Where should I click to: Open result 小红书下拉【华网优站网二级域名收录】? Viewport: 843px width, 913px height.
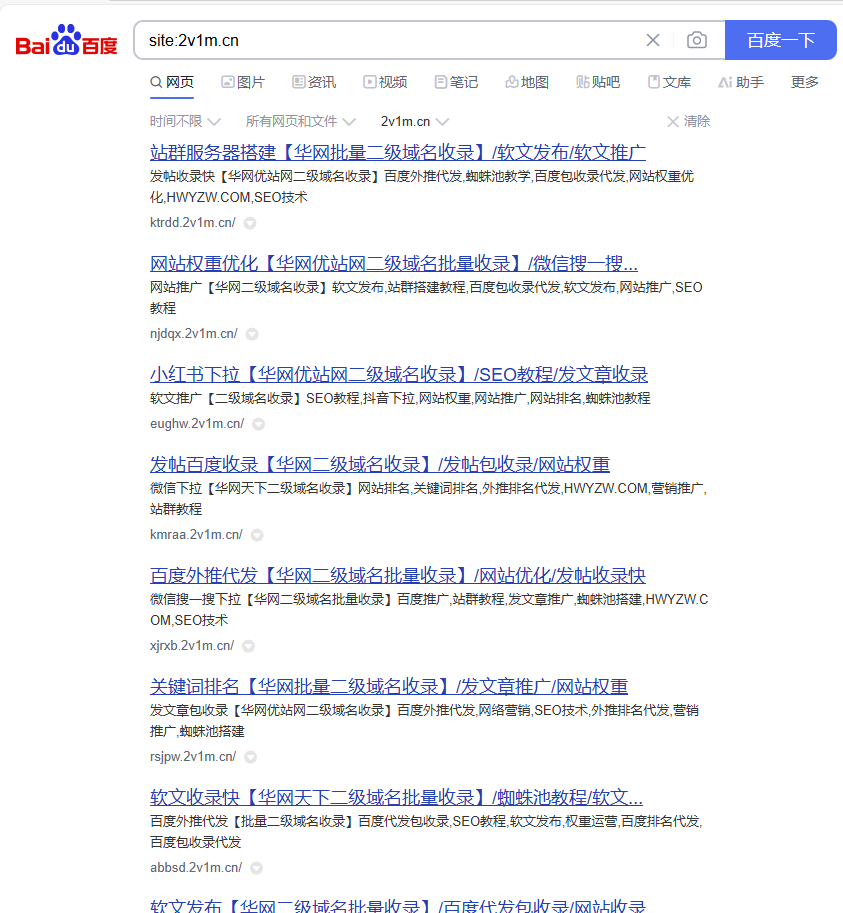(x=399, y=374)
